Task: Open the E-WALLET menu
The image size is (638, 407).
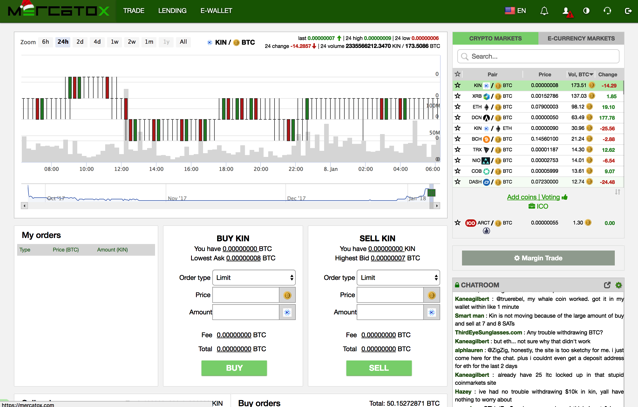Action: [216, 11]
